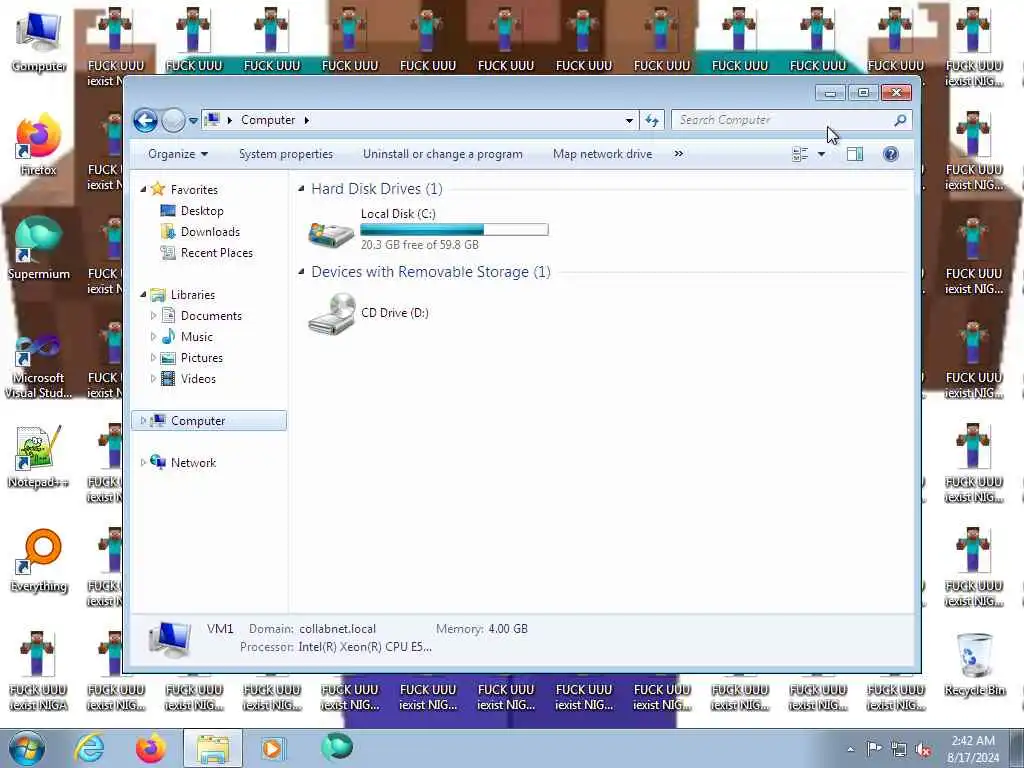Expand the Documents library node

pyautogui.click(x=153, y=316)
